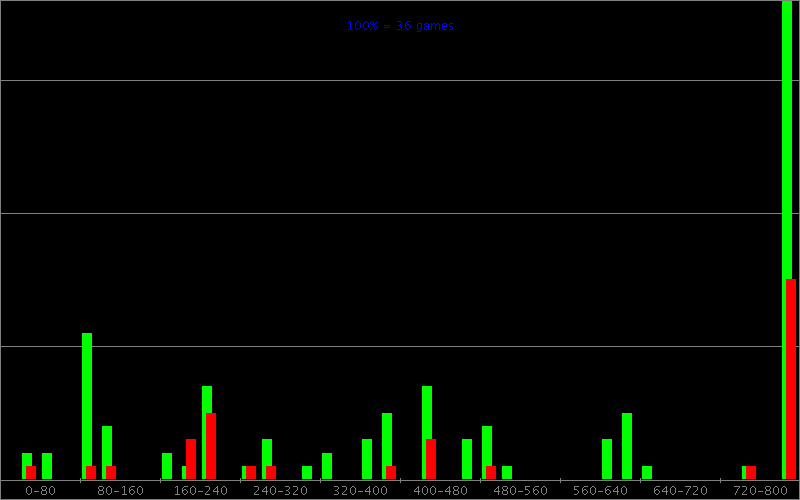The height and width of the screenshot is (500, 800).
Task: Pick the "240-320" axis label
Action: pyautogui.click(x=281, y=491)
